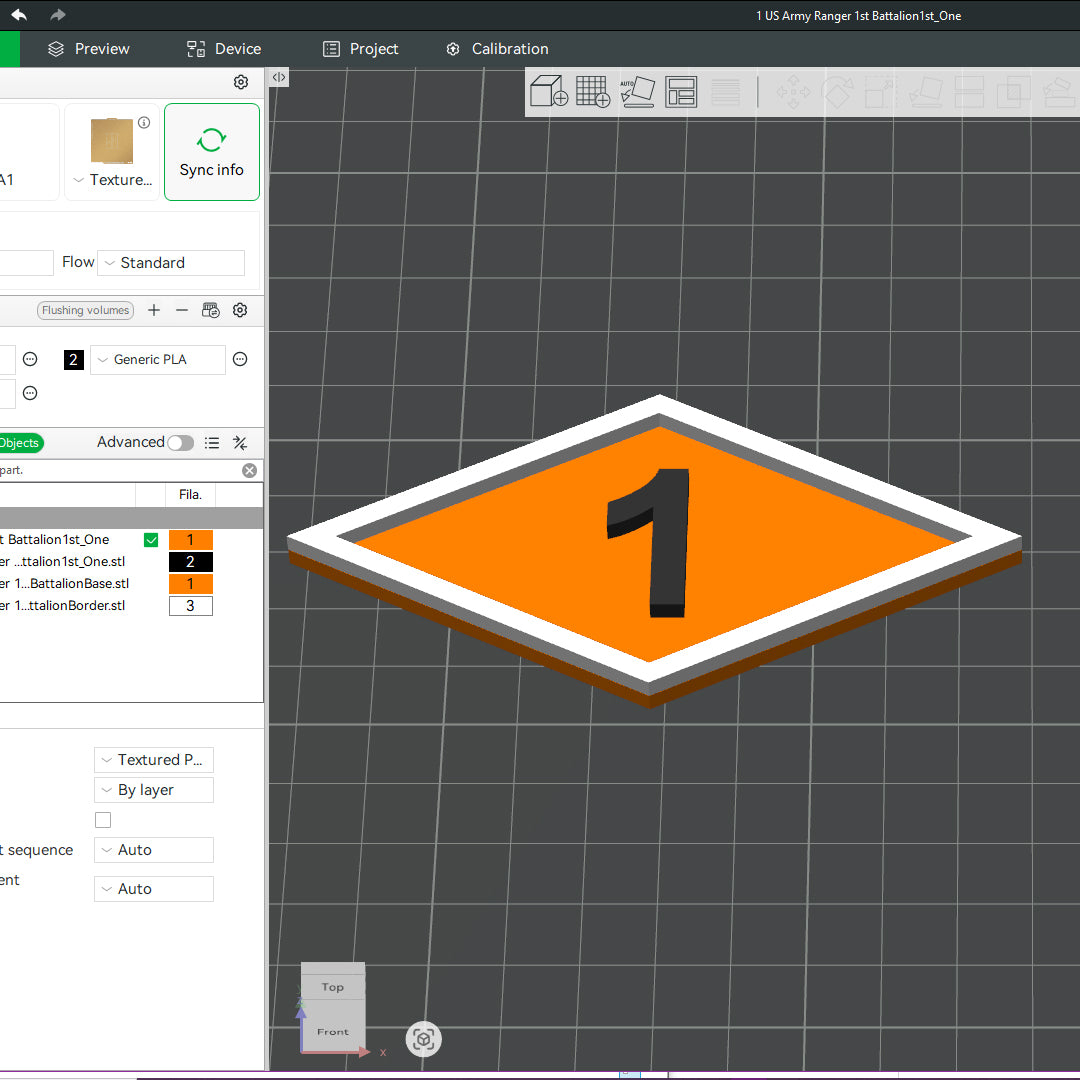
Task: Open the By layer print sequence dropdown
Action: pos(154,790)
